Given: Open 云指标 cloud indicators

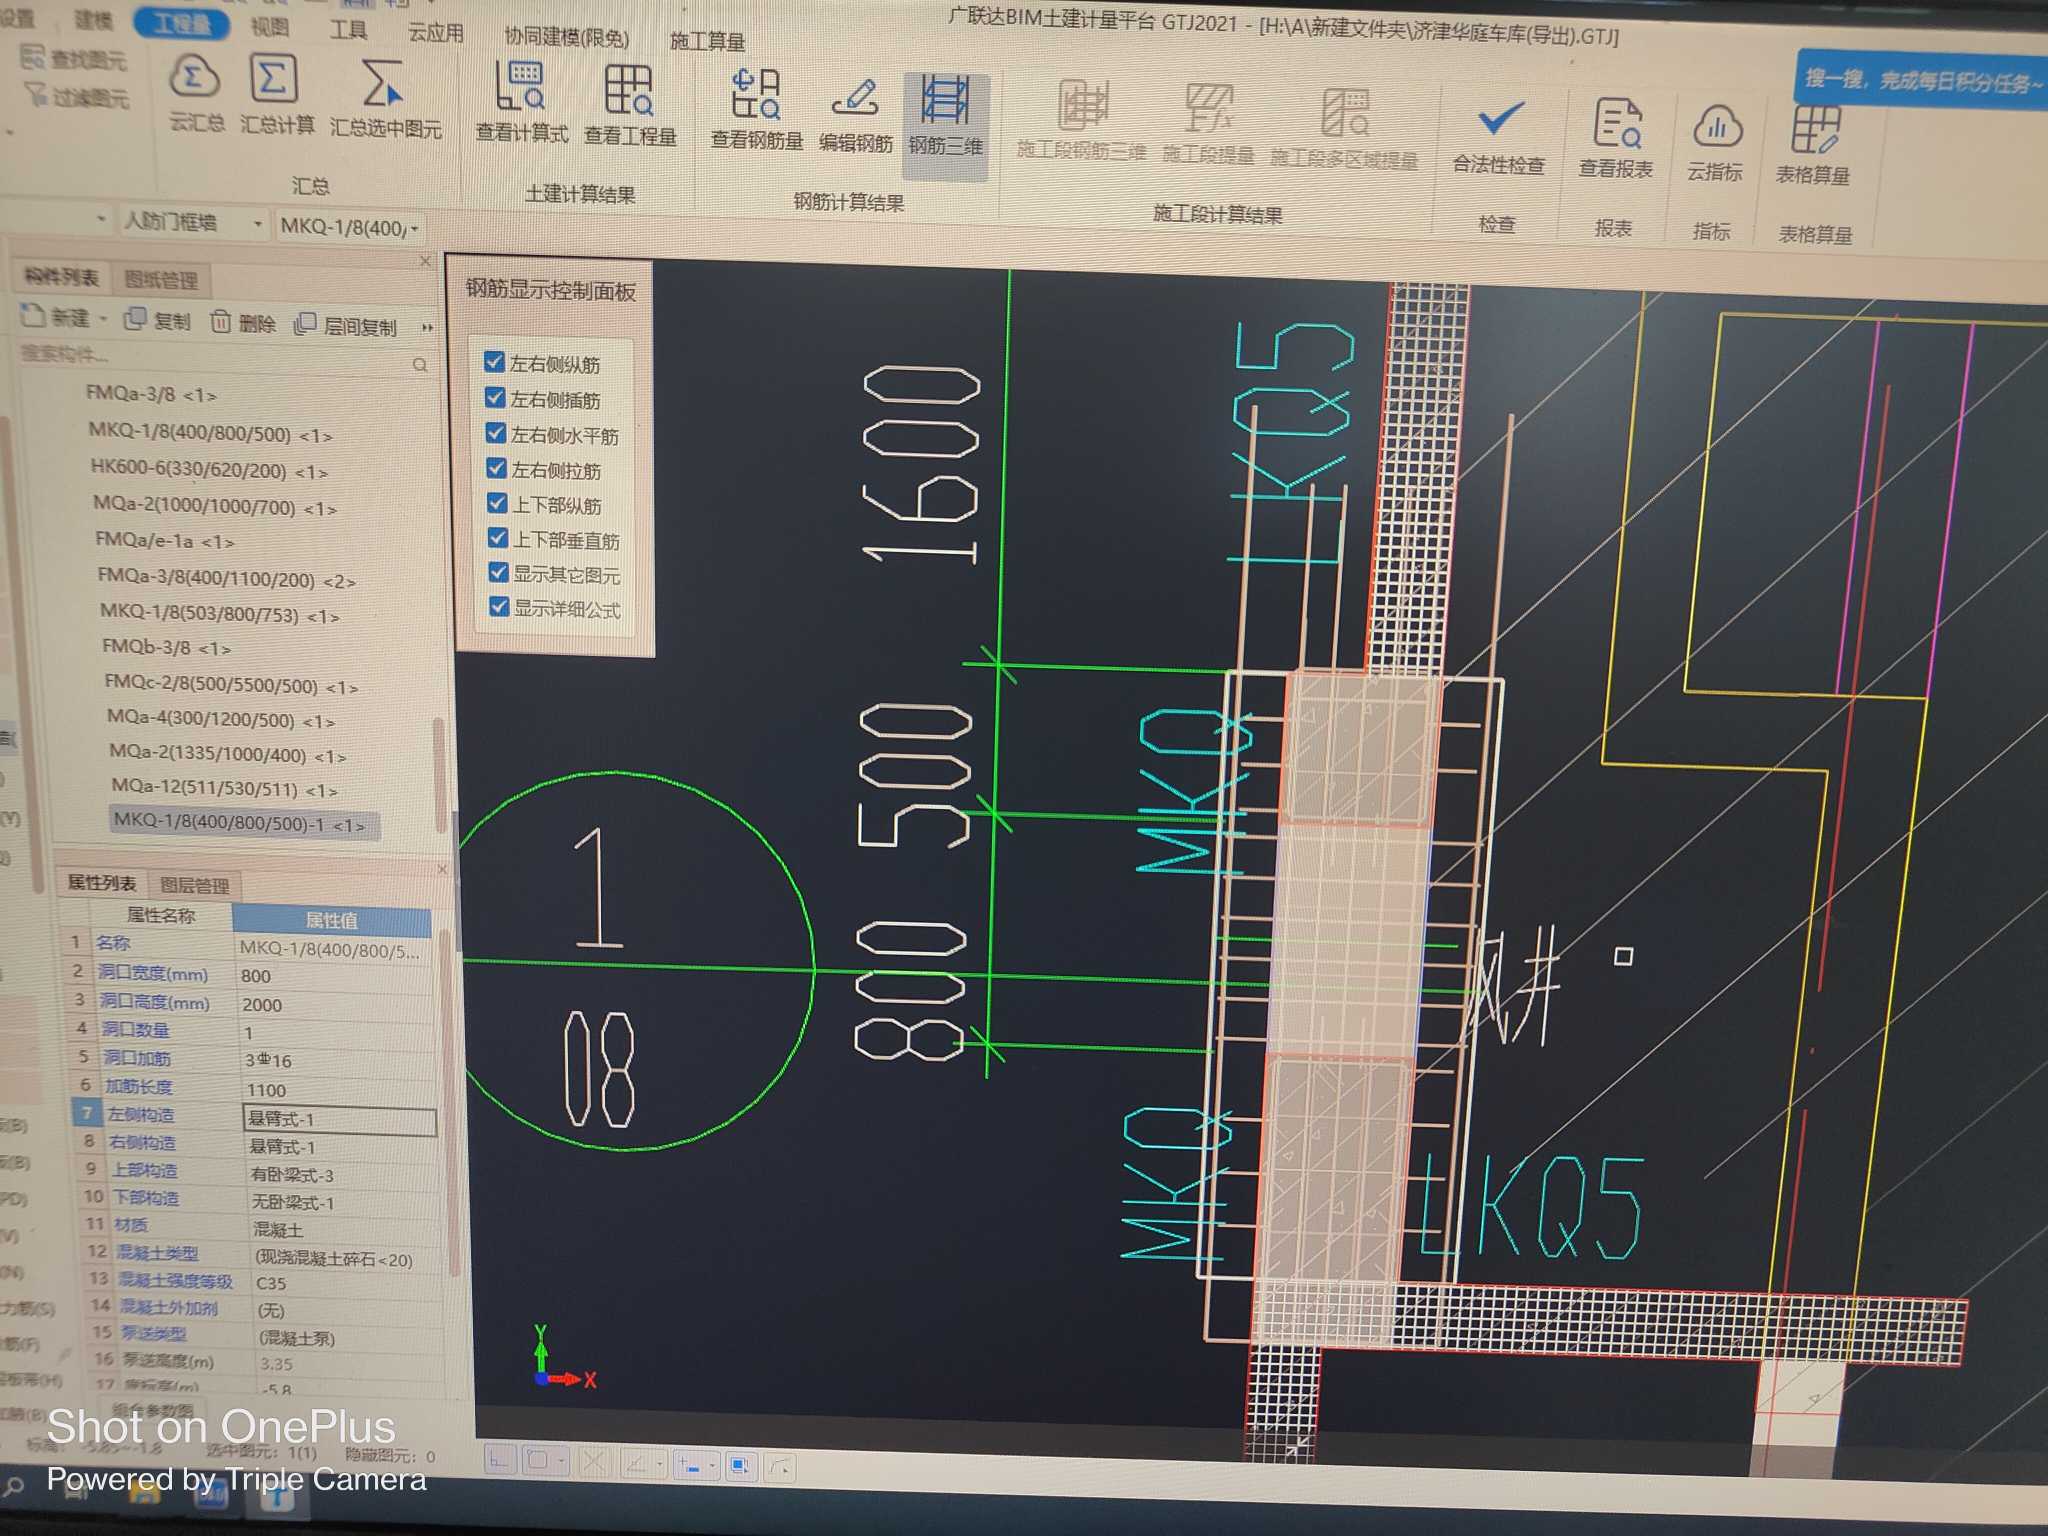Looking at the screenshot, I should pos(1716,144).
